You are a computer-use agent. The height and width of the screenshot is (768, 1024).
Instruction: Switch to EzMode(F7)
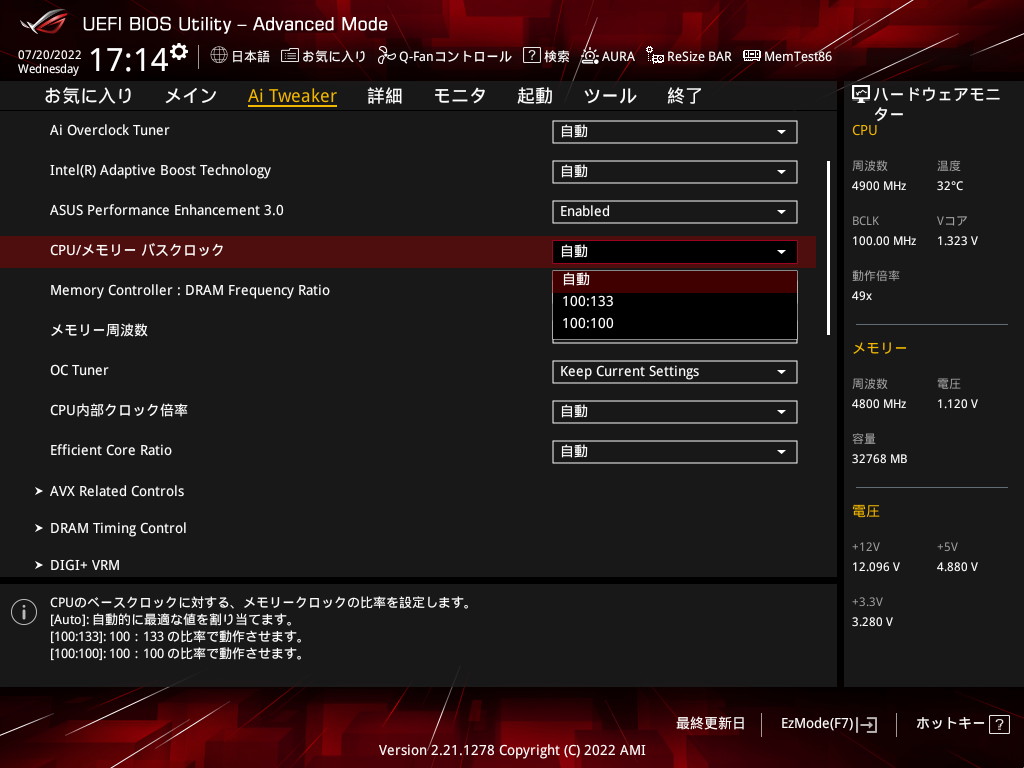click(829, 724)
